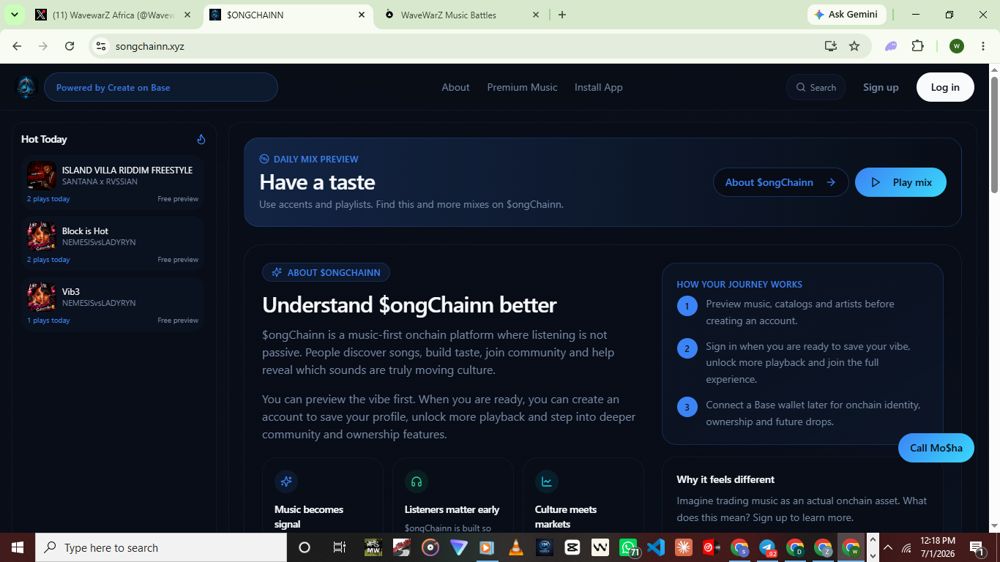This screenshot has width=1000, height=562.
Task: Switch to the WavewarZ Africa X tab
Action: coord(114,15)
